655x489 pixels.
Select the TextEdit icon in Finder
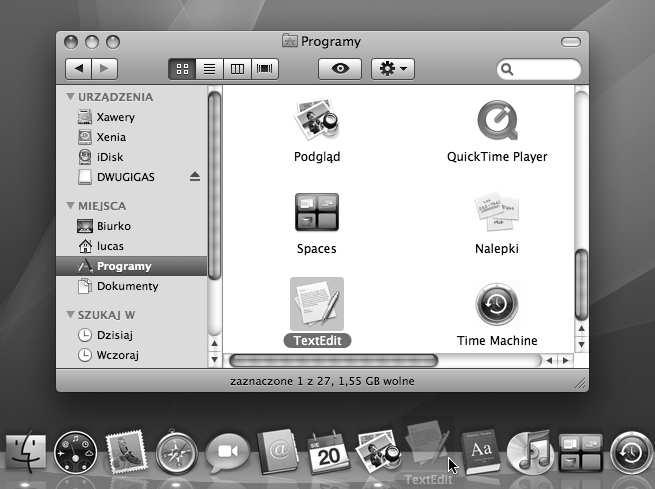[317, 304]
